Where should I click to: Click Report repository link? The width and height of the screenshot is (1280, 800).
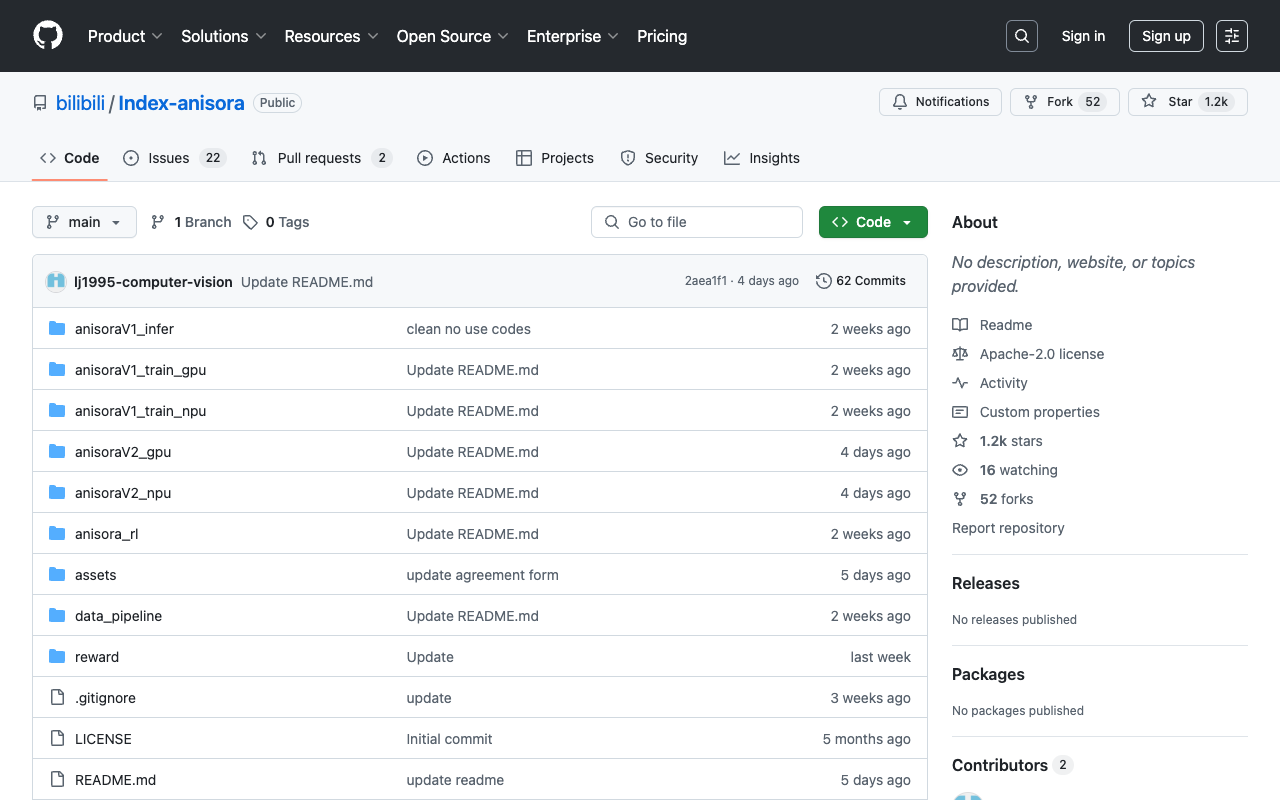[x=1008, y=528]
